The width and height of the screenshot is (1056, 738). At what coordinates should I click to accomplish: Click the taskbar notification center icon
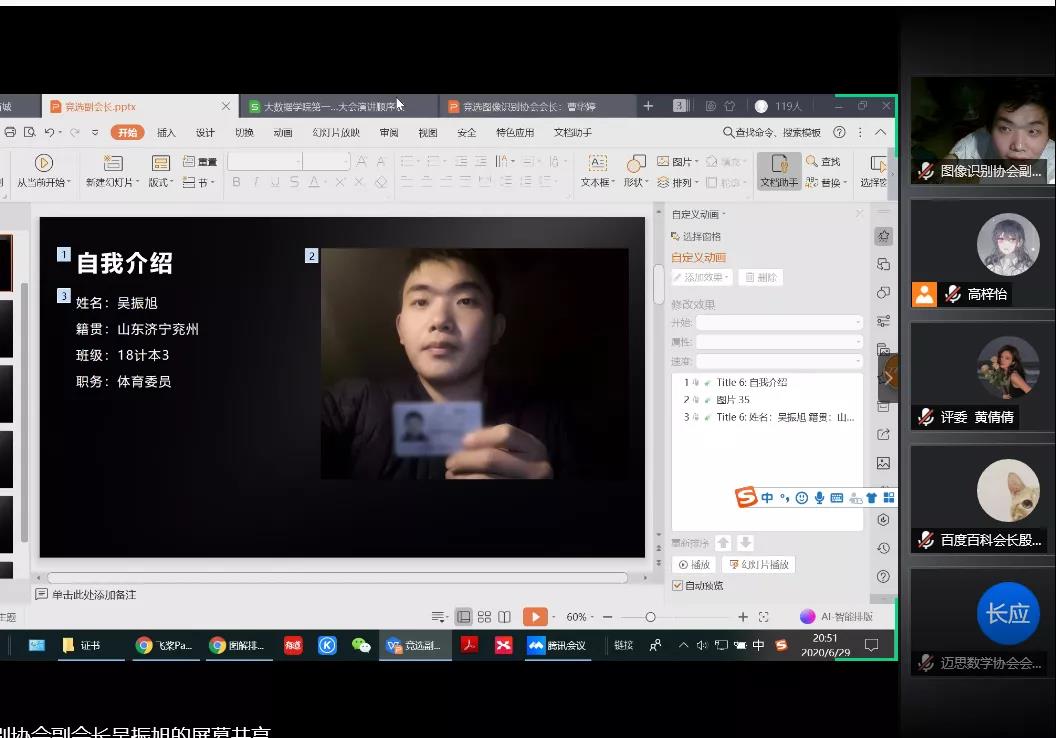pos(871,645)
